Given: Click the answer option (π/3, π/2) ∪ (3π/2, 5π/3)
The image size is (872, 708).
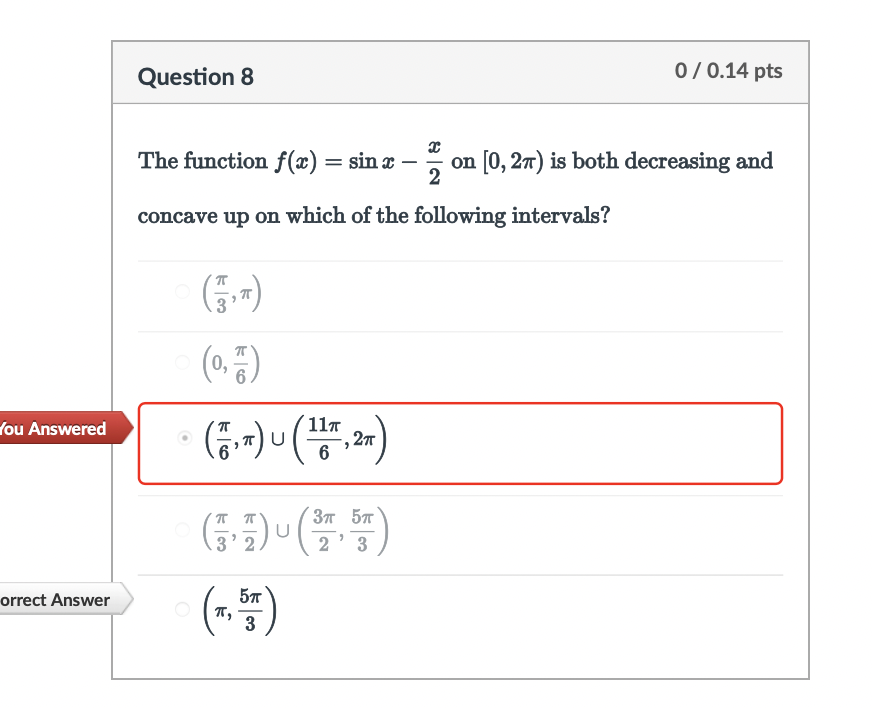Looking at the screenshot, I should 295,529.
